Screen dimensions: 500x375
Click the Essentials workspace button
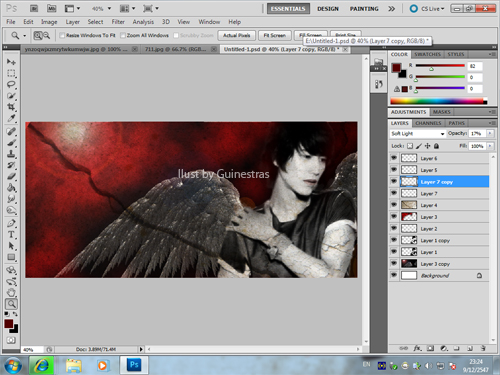[288, 9]
